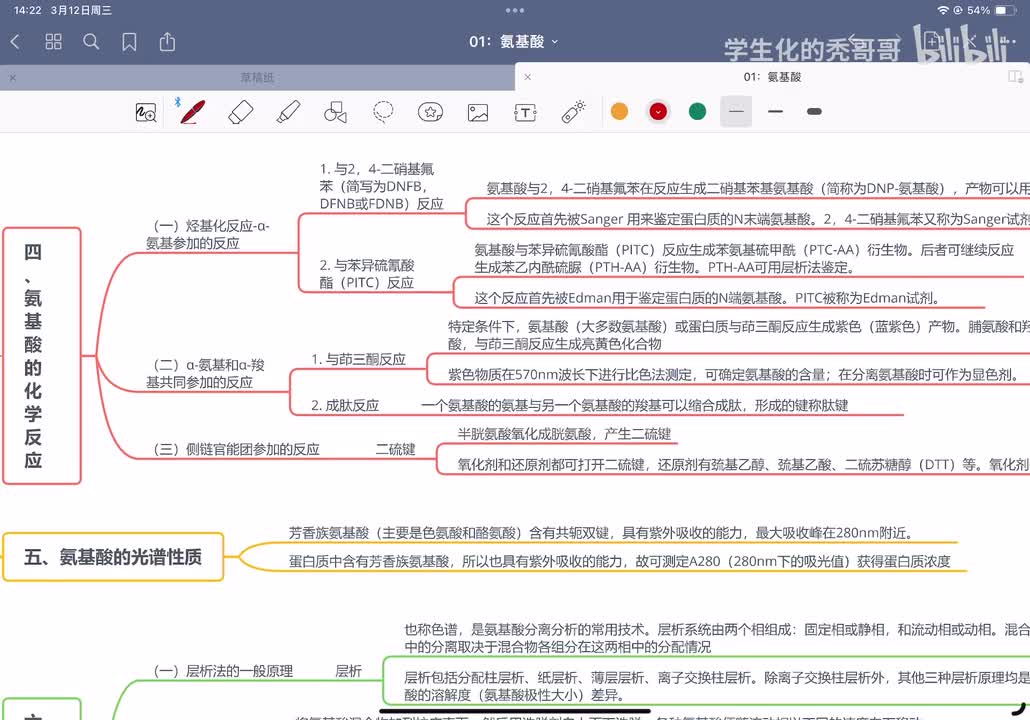This screenshot has height=720, width=1030.
Task: Click the 四、氨基酸的化学反应 node box
Action: (x=42, y=356)
